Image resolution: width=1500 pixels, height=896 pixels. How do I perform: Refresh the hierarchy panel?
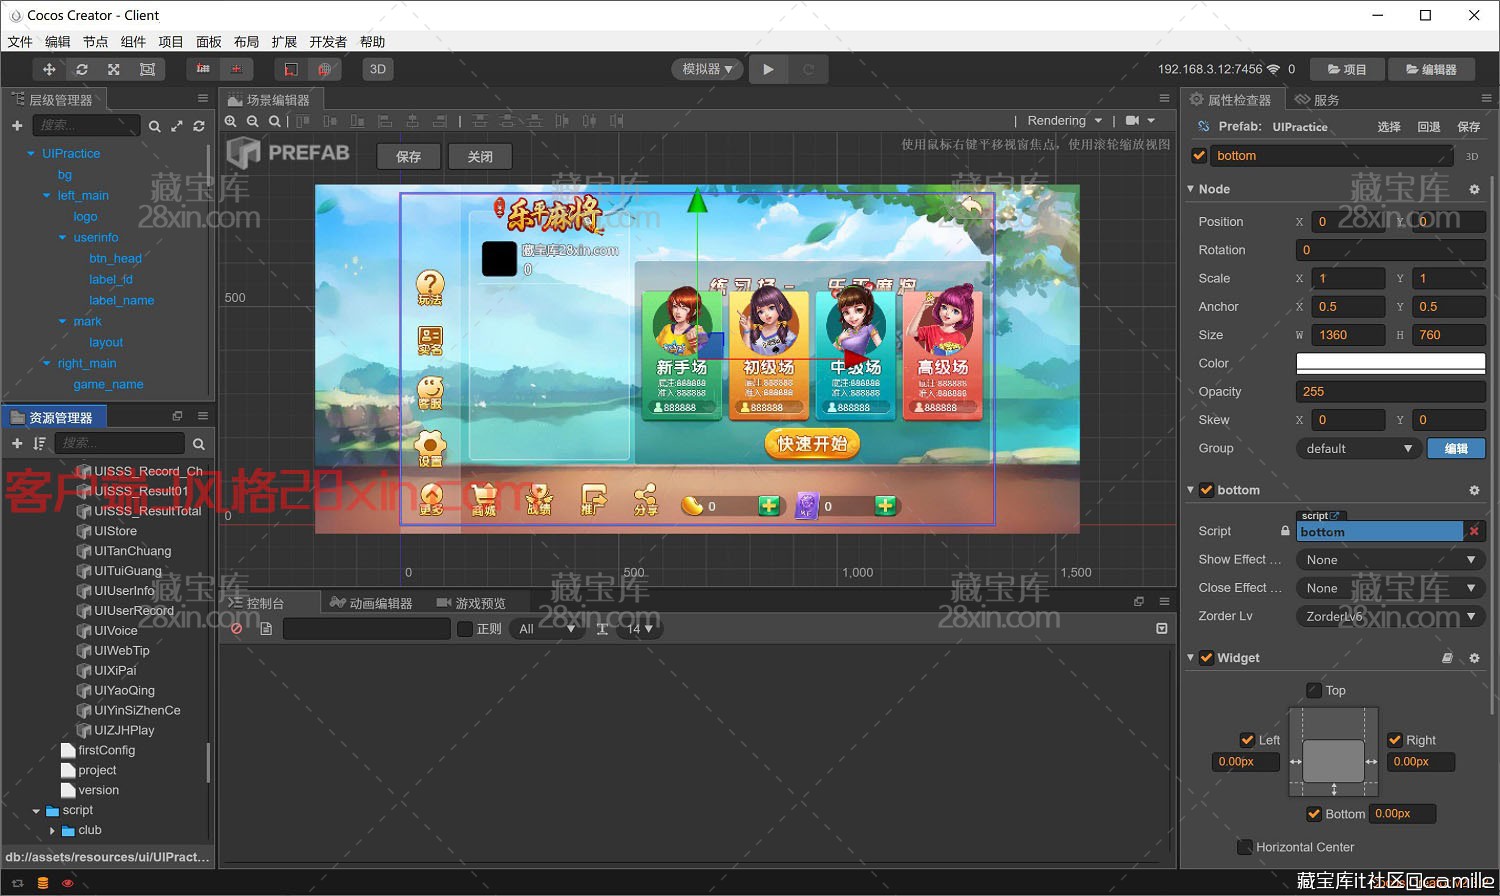pyautogui.click(x=199, y=126)
